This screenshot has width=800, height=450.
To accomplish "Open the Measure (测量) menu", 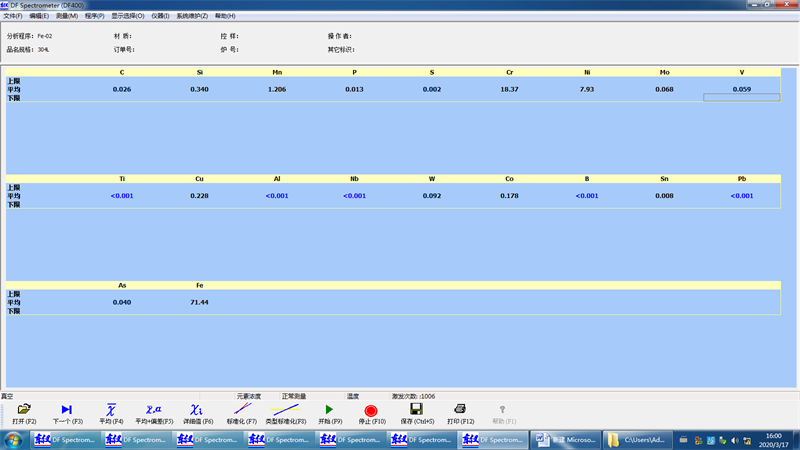I will pos(67,16).
